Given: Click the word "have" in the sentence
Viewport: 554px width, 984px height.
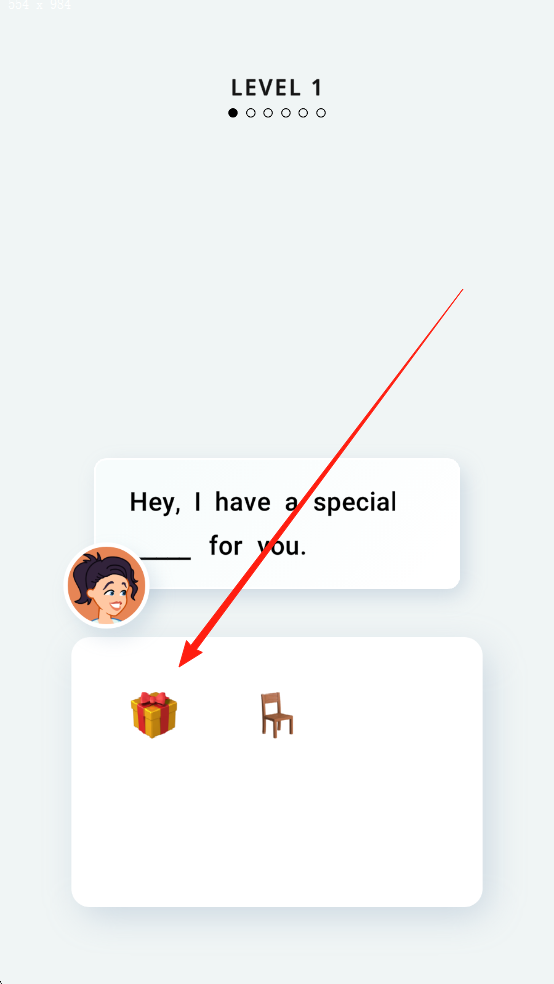Looking at the screenshot, I should click(242, 503).
